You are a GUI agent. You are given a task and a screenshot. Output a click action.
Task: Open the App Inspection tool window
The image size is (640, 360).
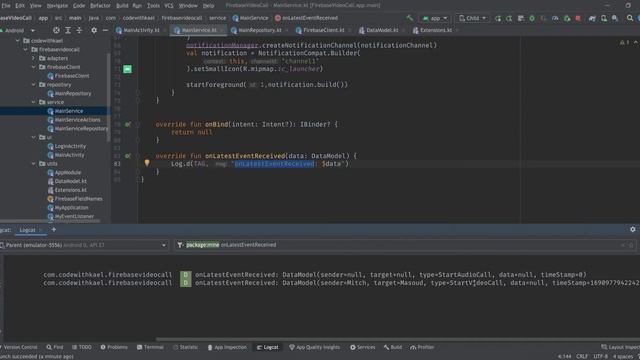(x=227, y=347)
